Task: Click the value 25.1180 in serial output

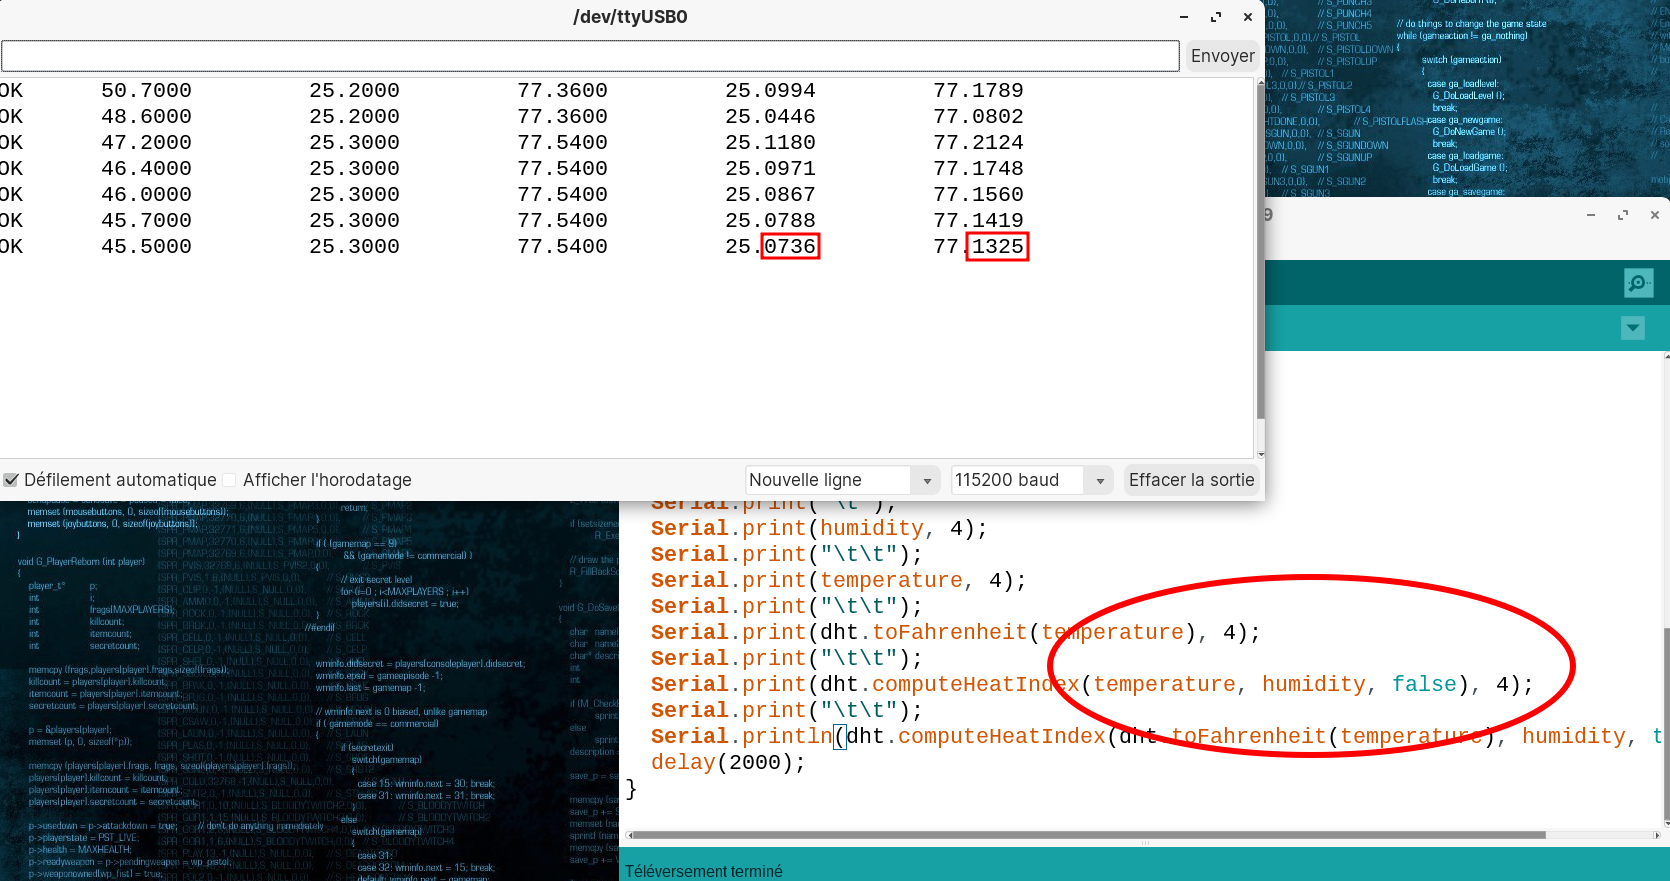Action: pos(770,143)
